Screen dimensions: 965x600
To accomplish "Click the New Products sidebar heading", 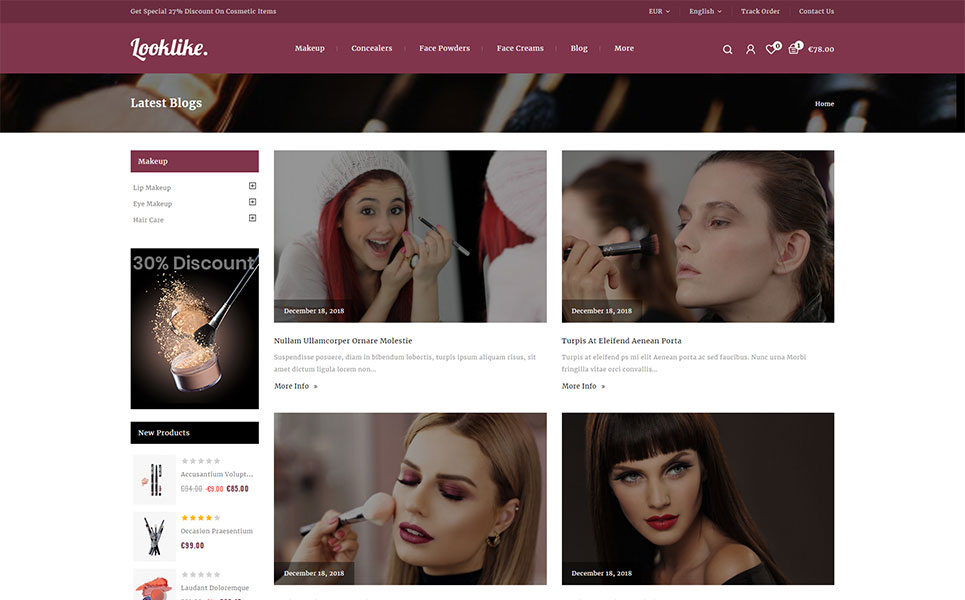I will [194, 433].
